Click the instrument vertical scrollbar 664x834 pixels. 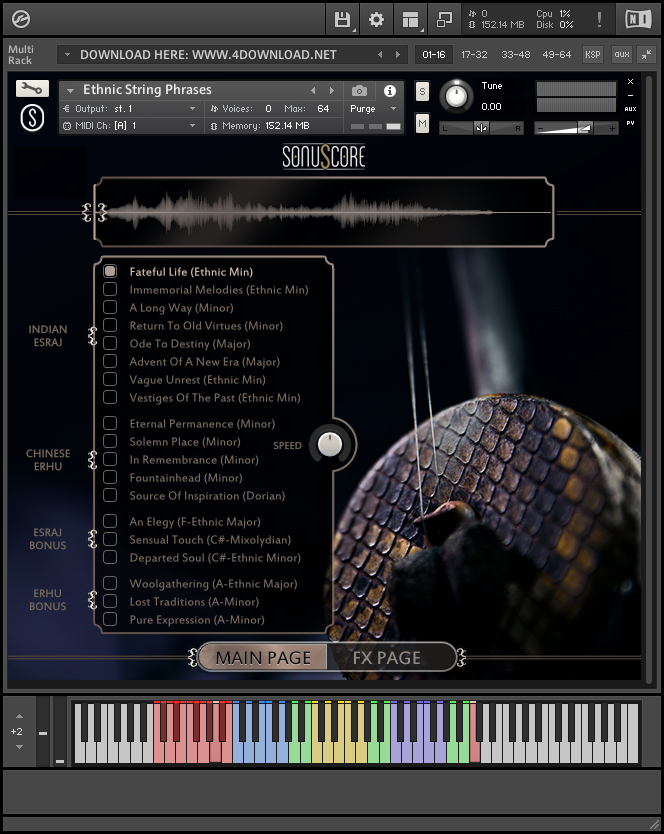point(648,380)
